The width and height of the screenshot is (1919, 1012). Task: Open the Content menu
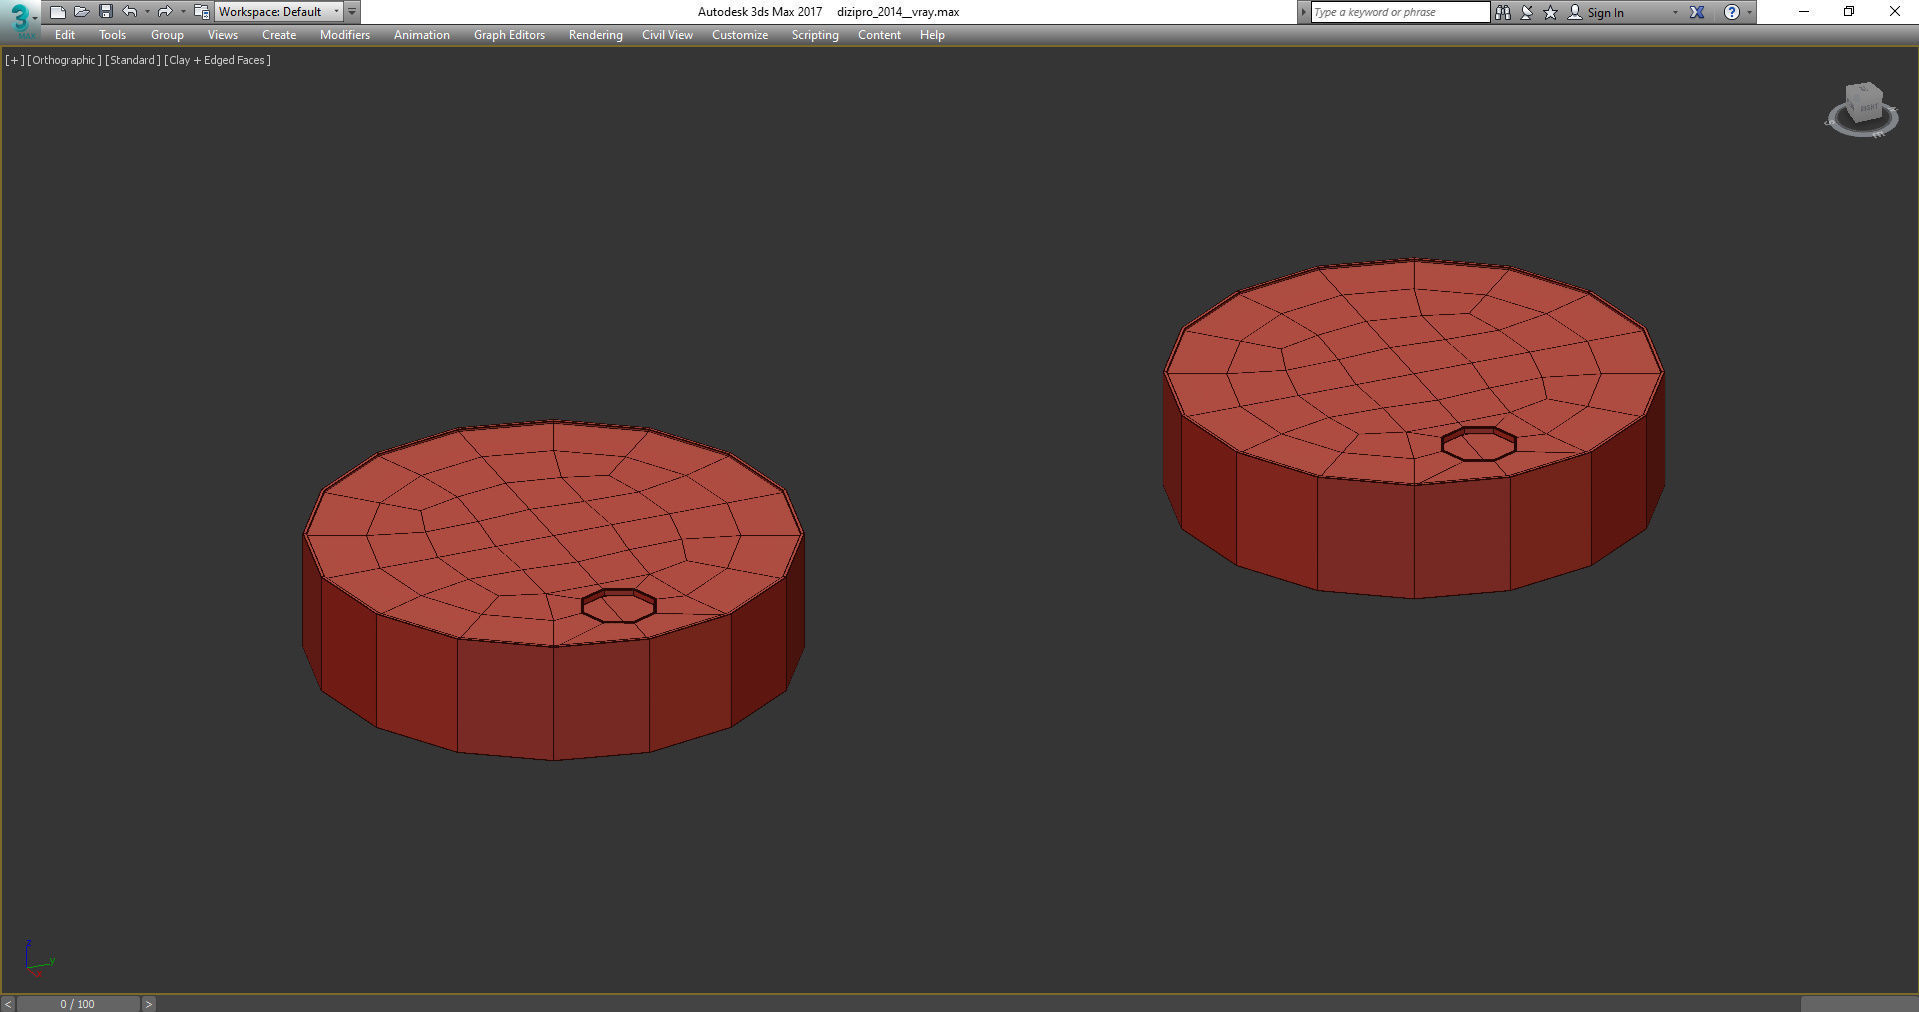tap(879, 35)
